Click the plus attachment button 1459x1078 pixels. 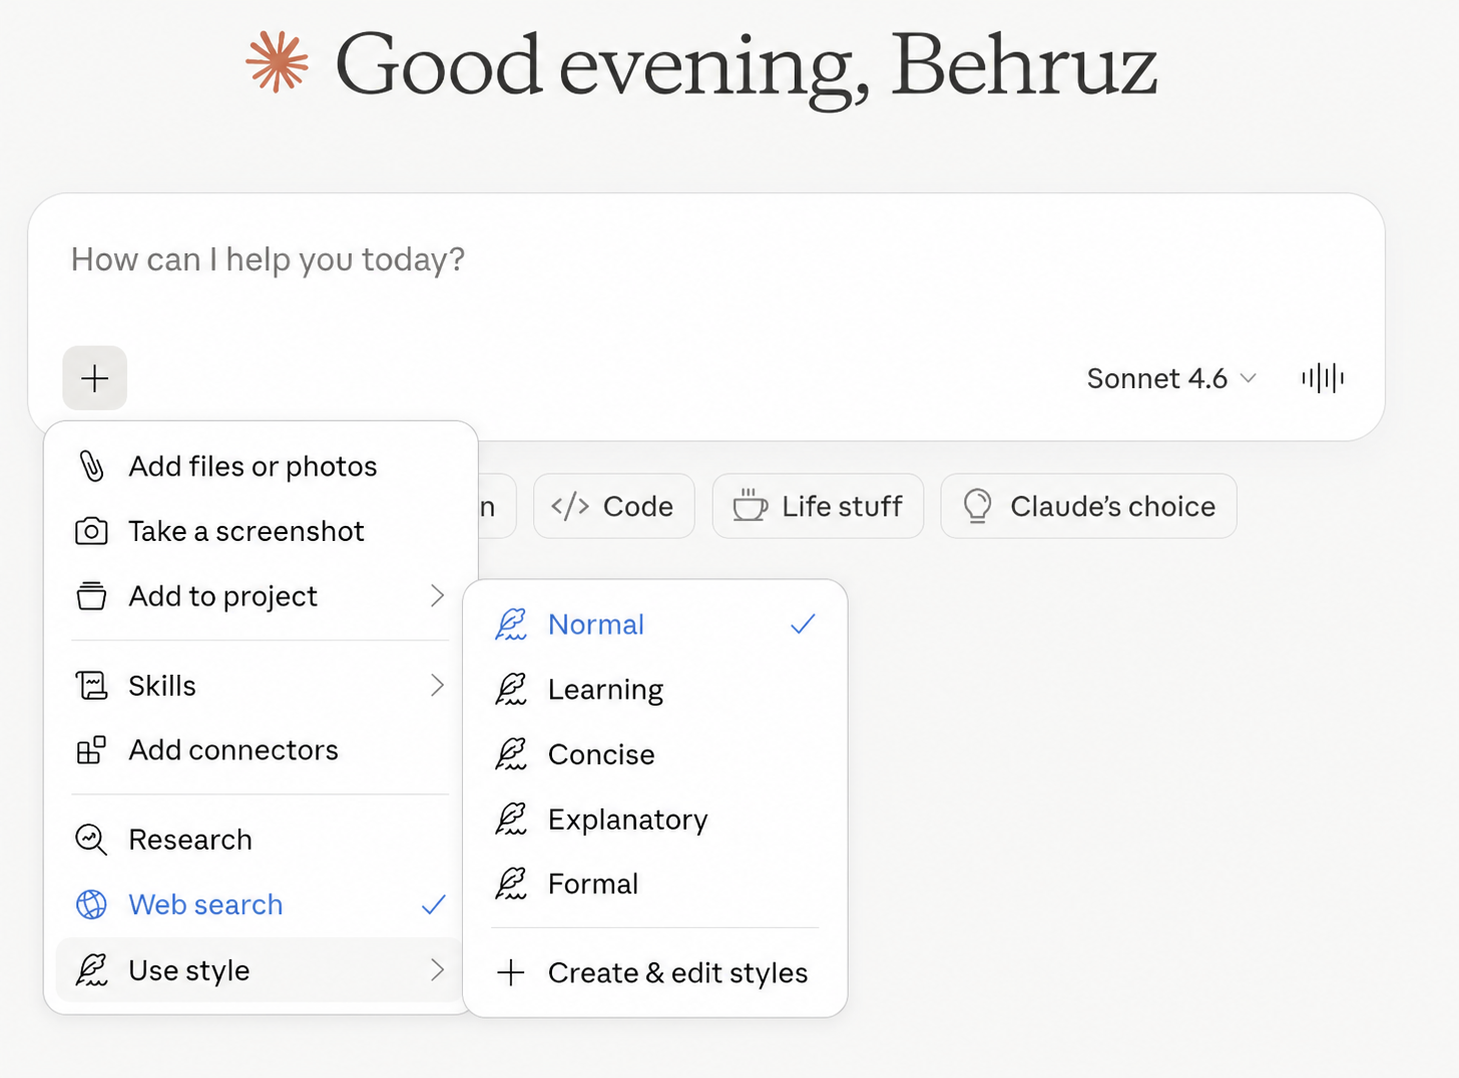tap(95, 378)
